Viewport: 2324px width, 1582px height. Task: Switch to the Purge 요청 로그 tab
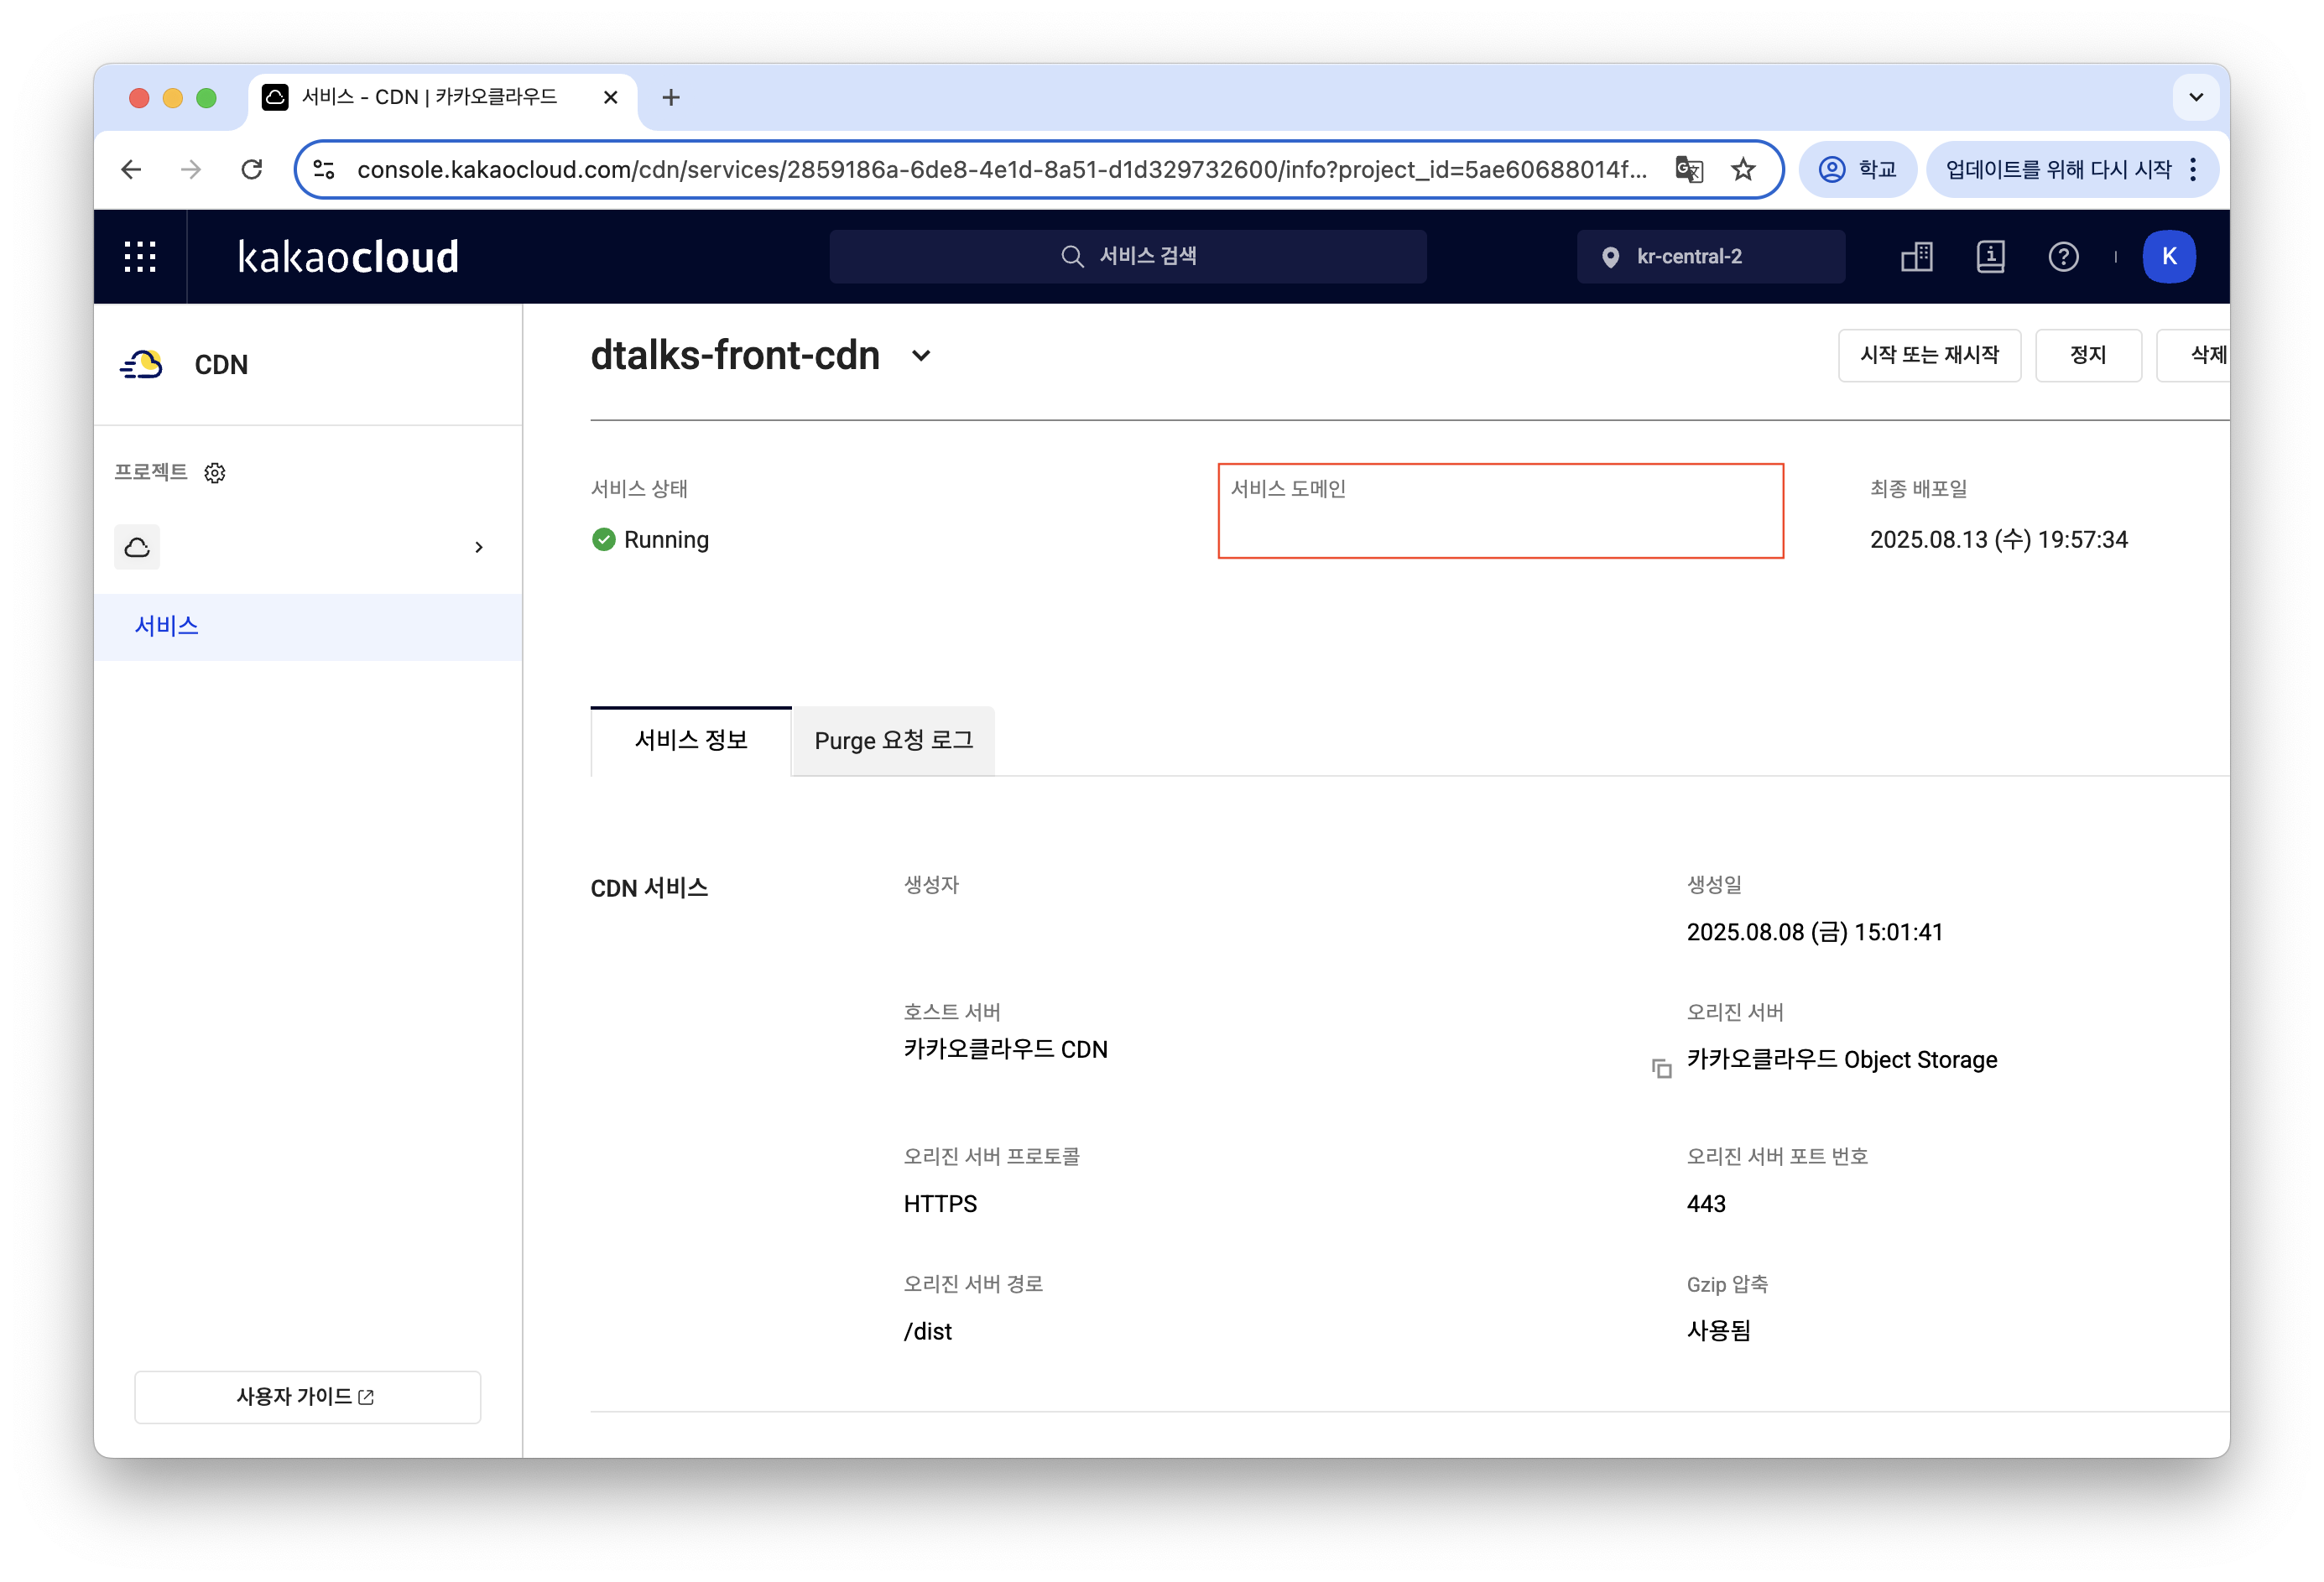pyautogui.click(x=894, y=741)
